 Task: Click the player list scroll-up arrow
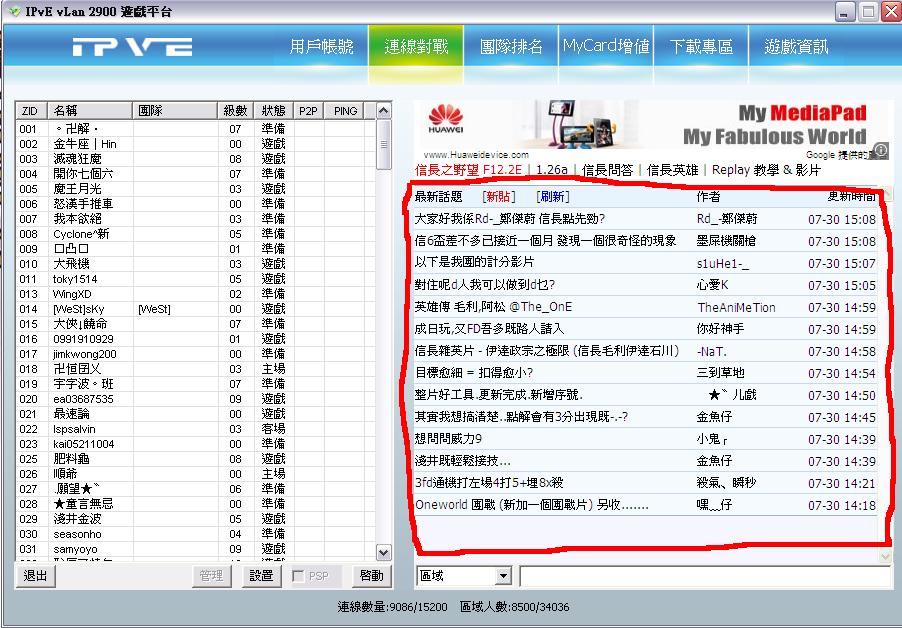[x=384, y=110]
